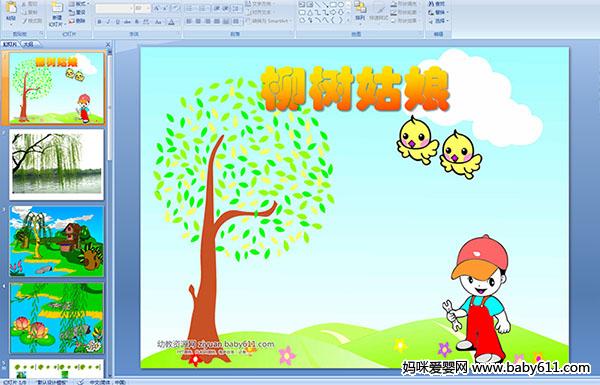Toggle Bold formatting in the font group
600x385 pixels.
tap(99, 22)
